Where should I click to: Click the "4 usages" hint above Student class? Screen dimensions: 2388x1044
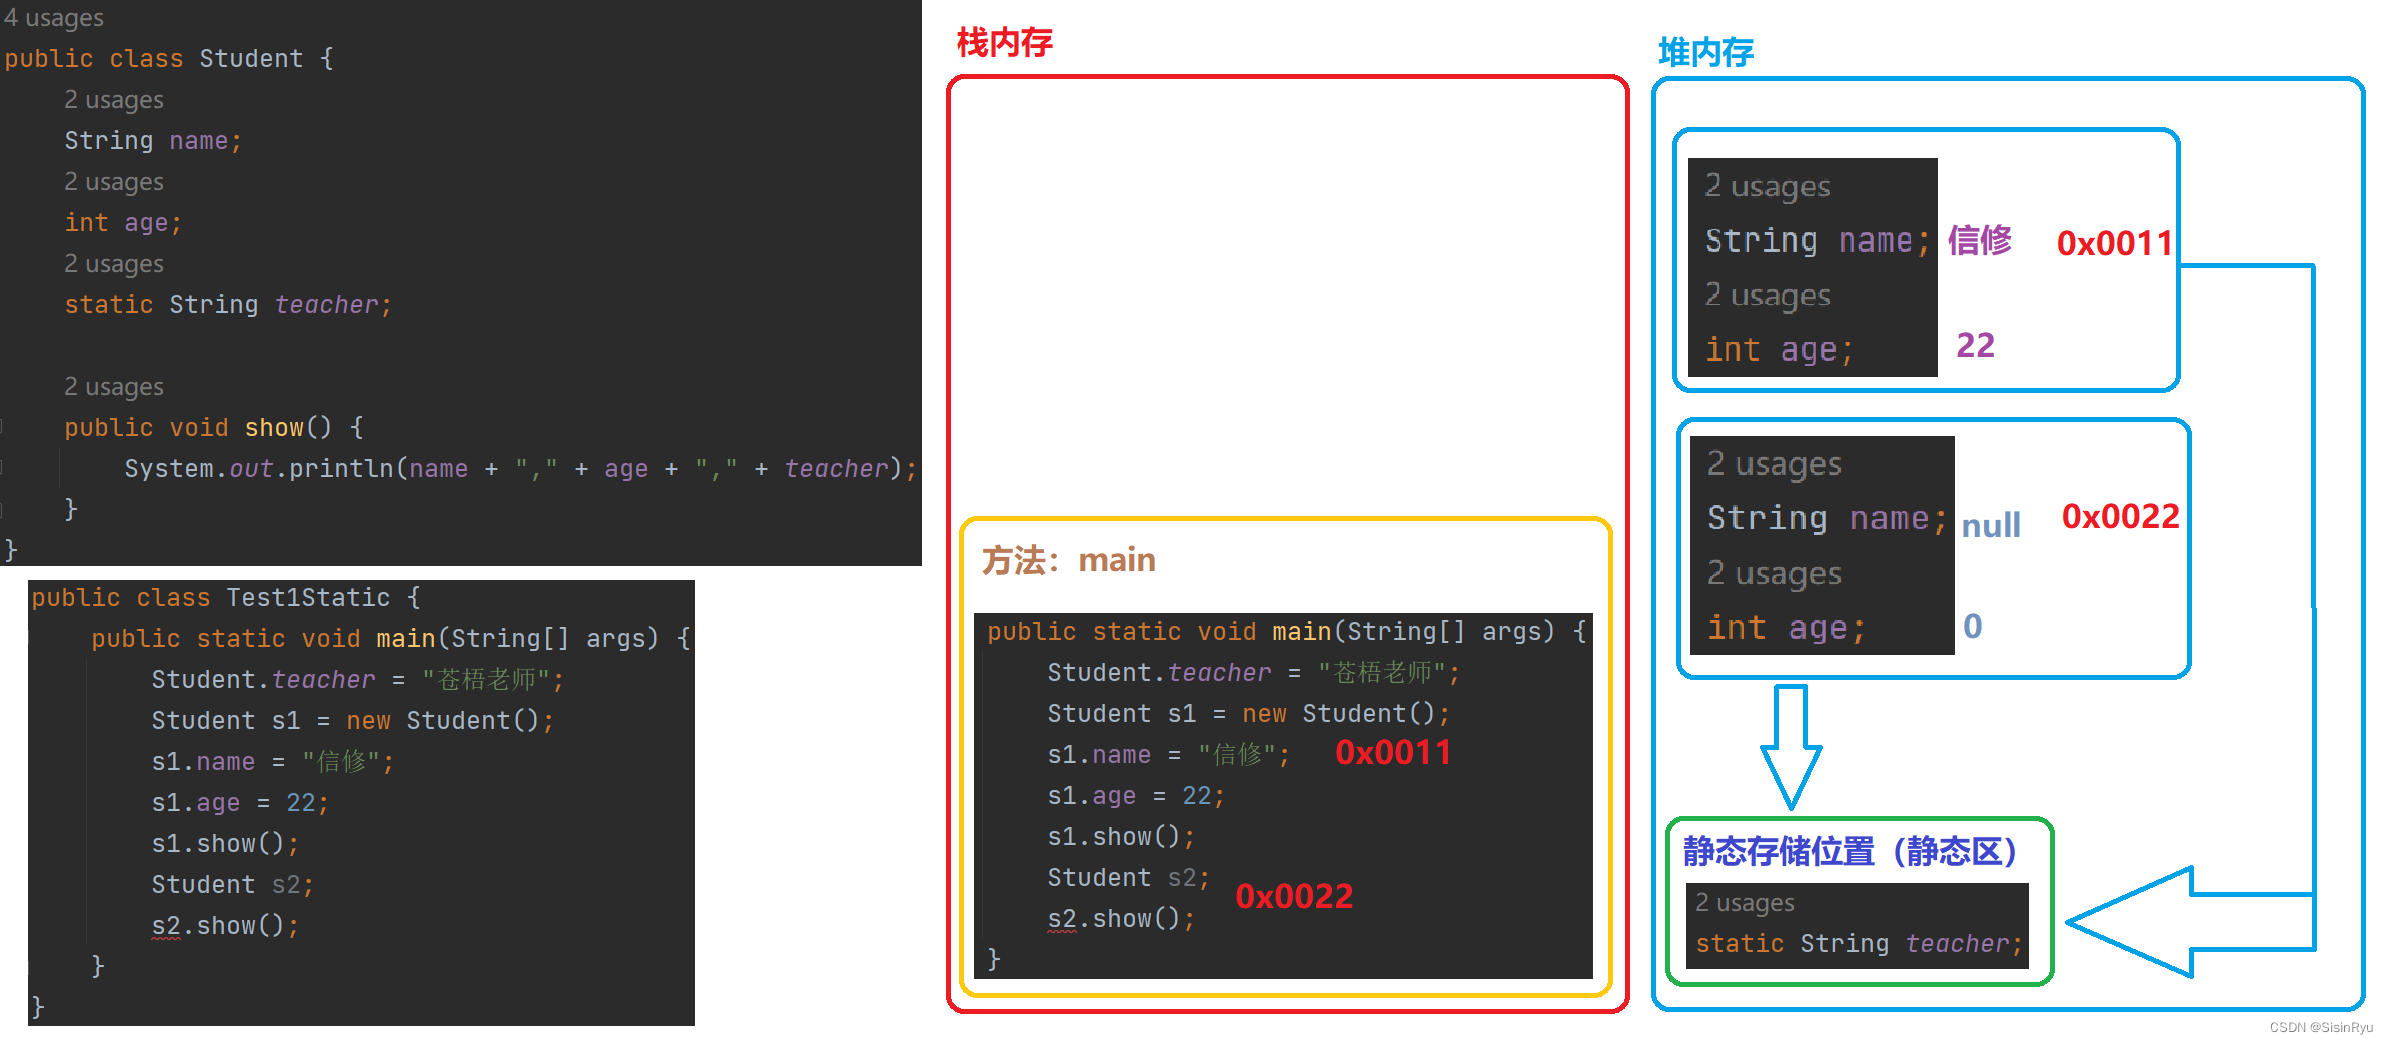[x=54, y=17]
